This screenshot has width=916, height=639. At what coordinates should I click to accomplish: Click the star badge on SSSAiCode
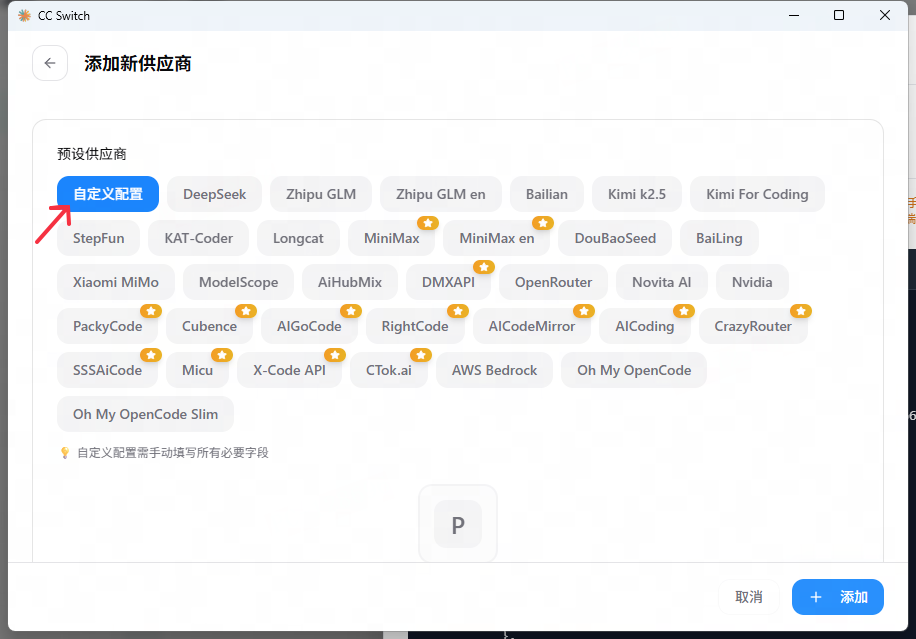151,355
